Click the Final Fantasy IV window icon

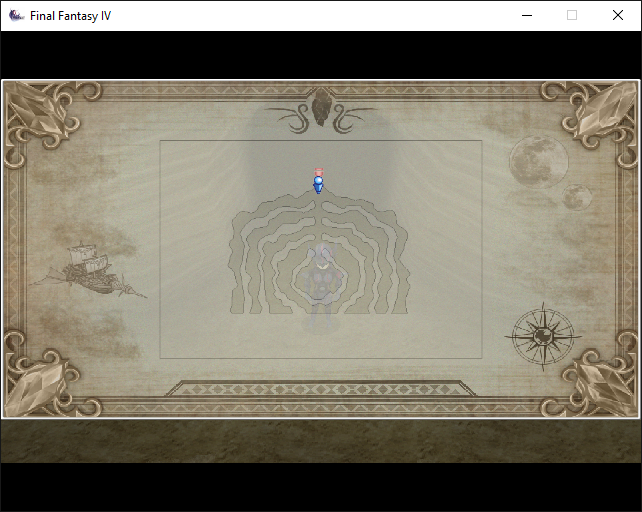pyautogui.click(x=16, y=16)
